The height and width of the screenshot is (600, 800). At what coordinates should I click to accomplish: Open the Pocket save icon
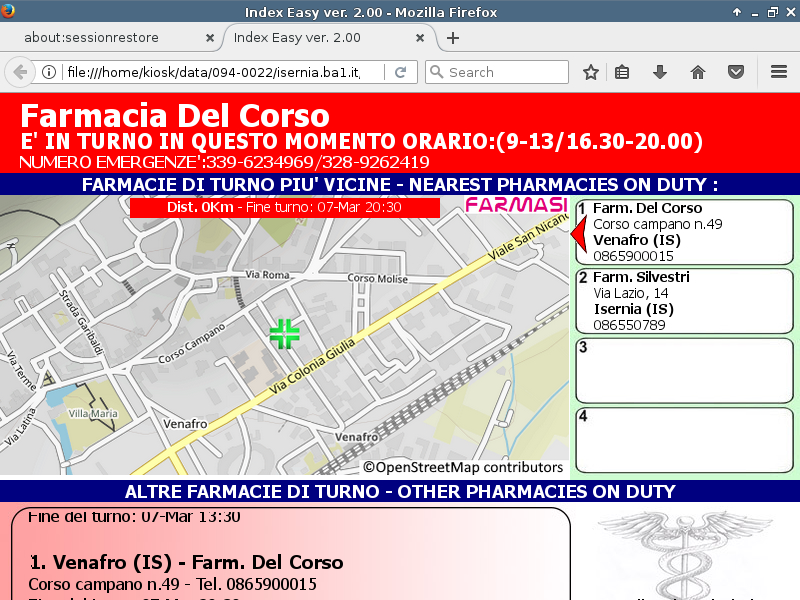pos(735,72)
